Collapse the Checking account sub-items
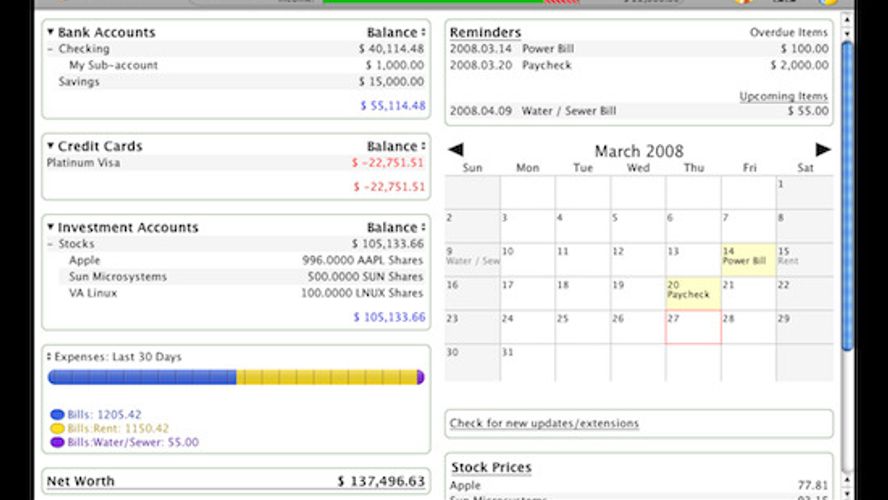This screenshot has width=888, height=500. (x=50, y=49)
